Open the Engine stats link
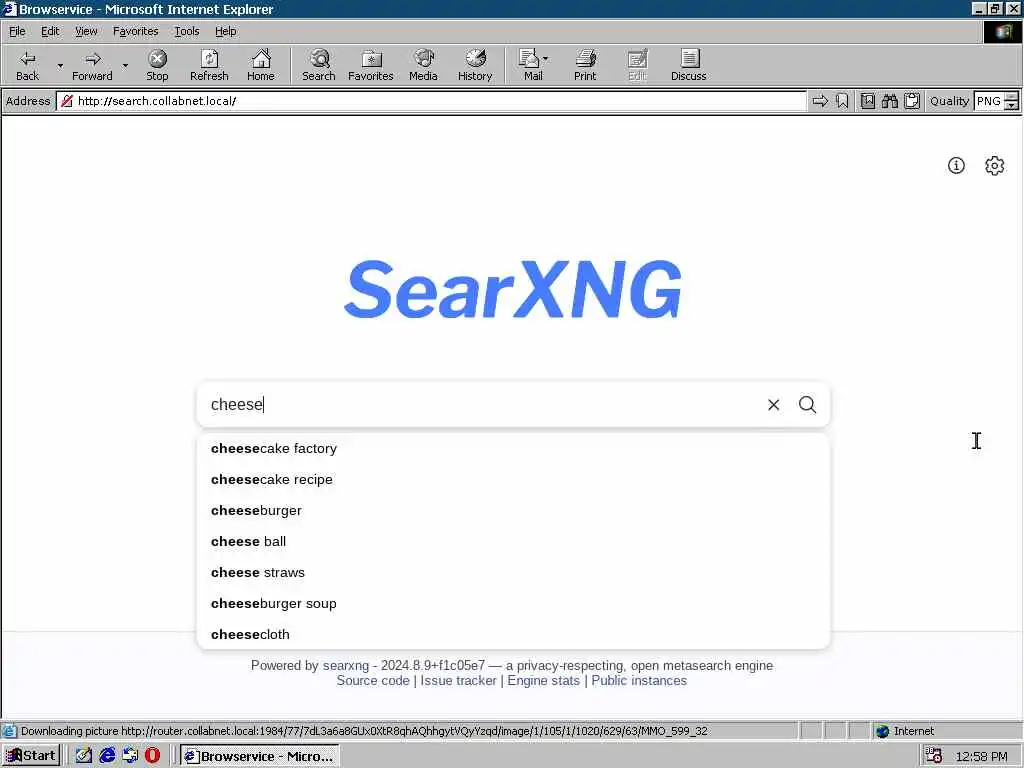 tap(543, 680)
